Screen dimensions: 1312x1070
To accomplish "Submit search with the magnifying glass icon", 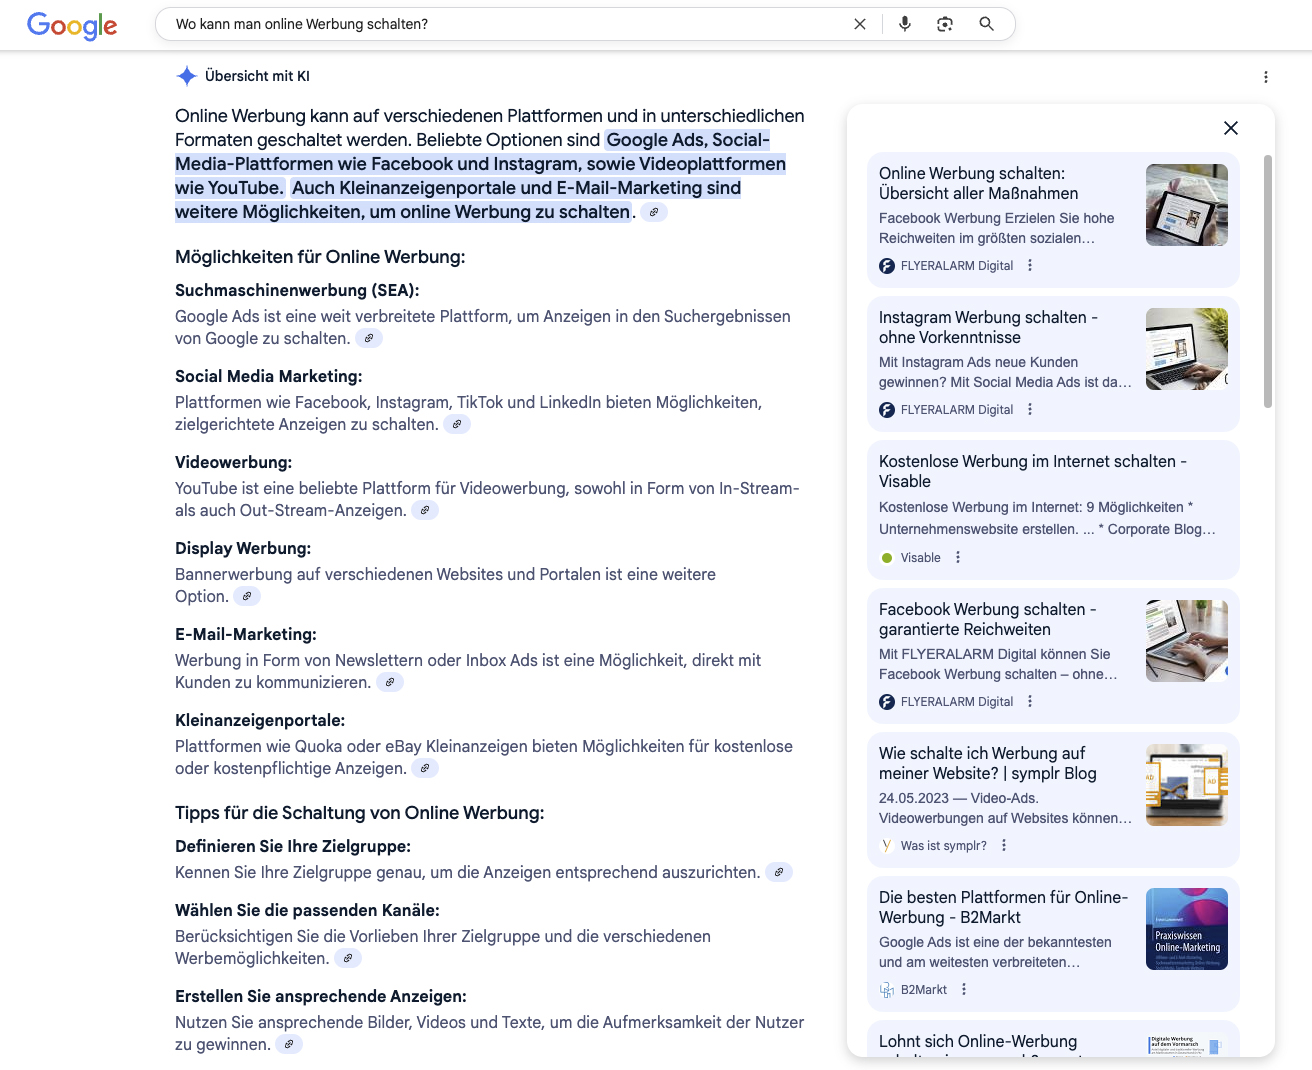I will pos(987,24).
